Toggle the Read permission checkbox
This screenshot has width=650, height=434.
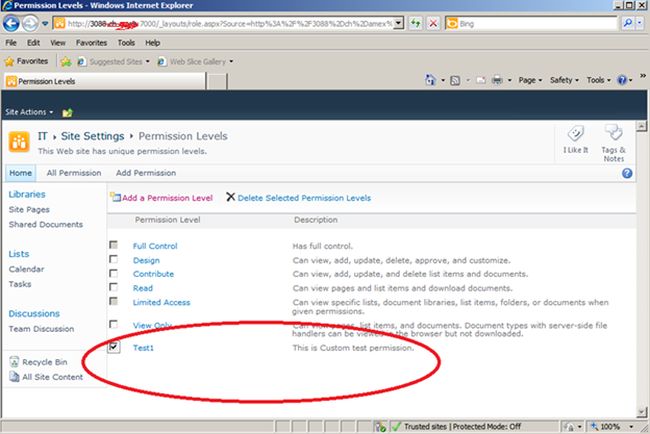[113, 287]
